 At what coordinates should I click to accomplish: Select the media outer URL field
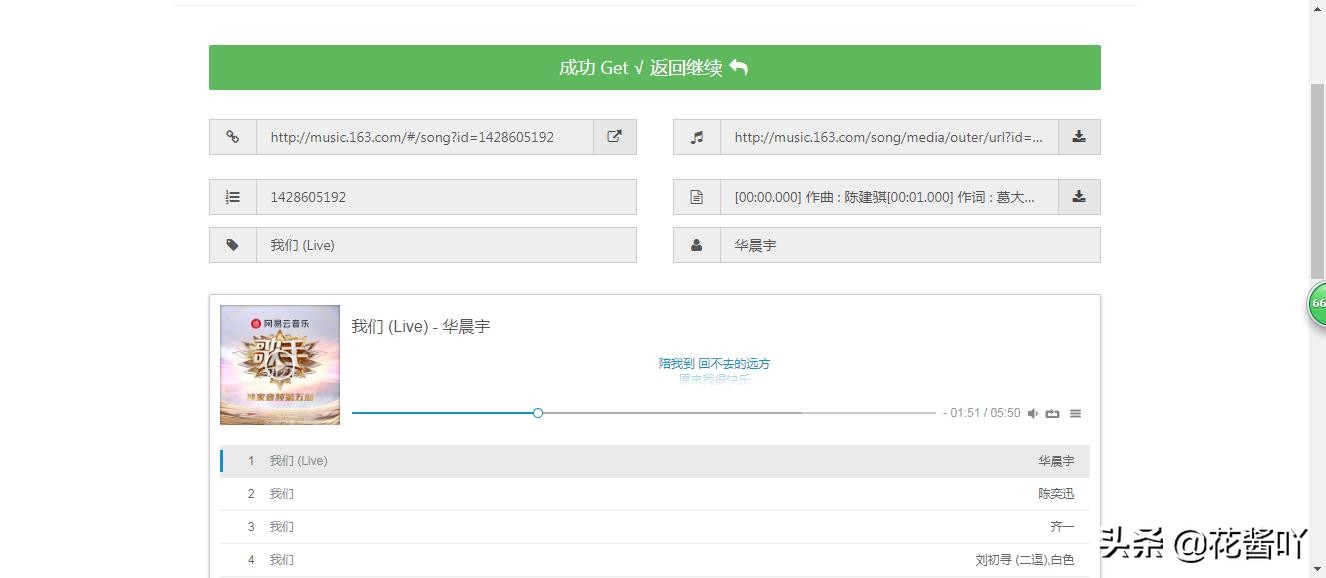pyautogui.click(x=889, y=137)
